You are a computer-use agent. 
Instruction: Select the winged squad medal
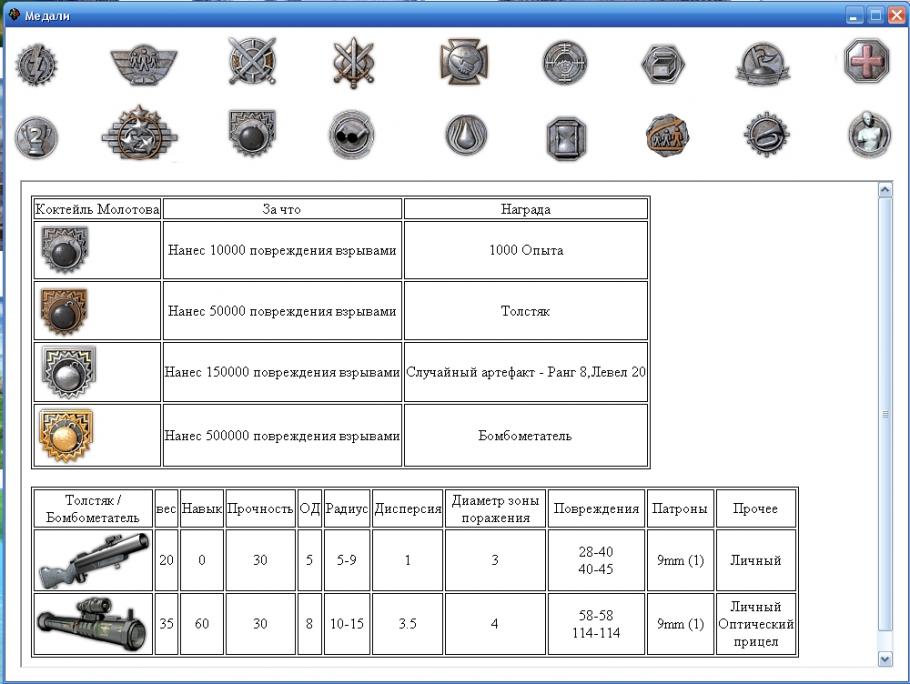[143, 65]
